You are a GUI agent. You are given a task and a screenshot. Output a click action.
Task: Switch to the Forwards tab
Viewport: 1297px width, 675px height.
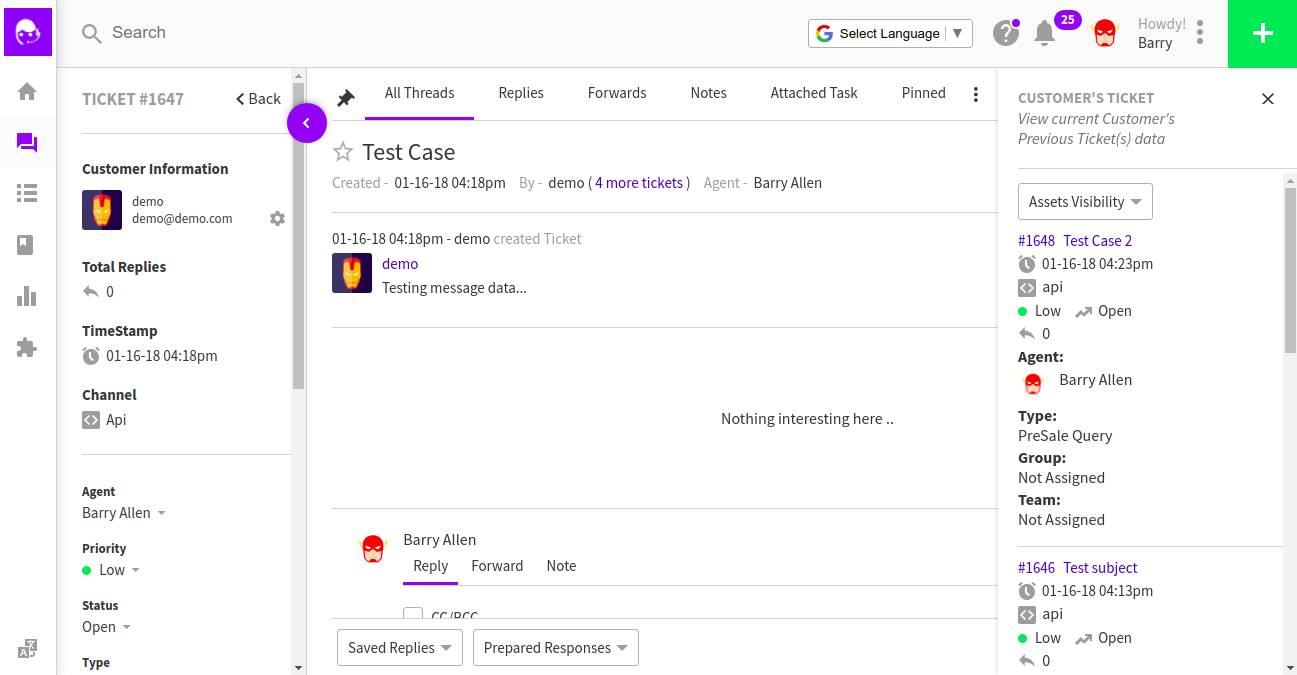coord(616,93)
